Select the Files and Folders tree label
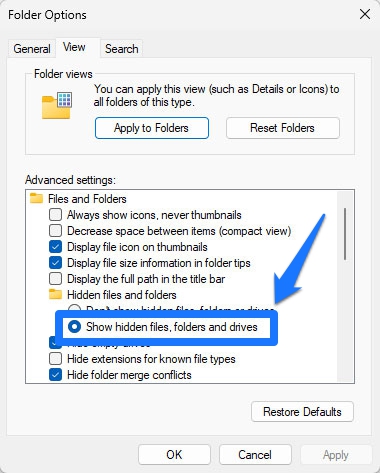 click(87, 199)
